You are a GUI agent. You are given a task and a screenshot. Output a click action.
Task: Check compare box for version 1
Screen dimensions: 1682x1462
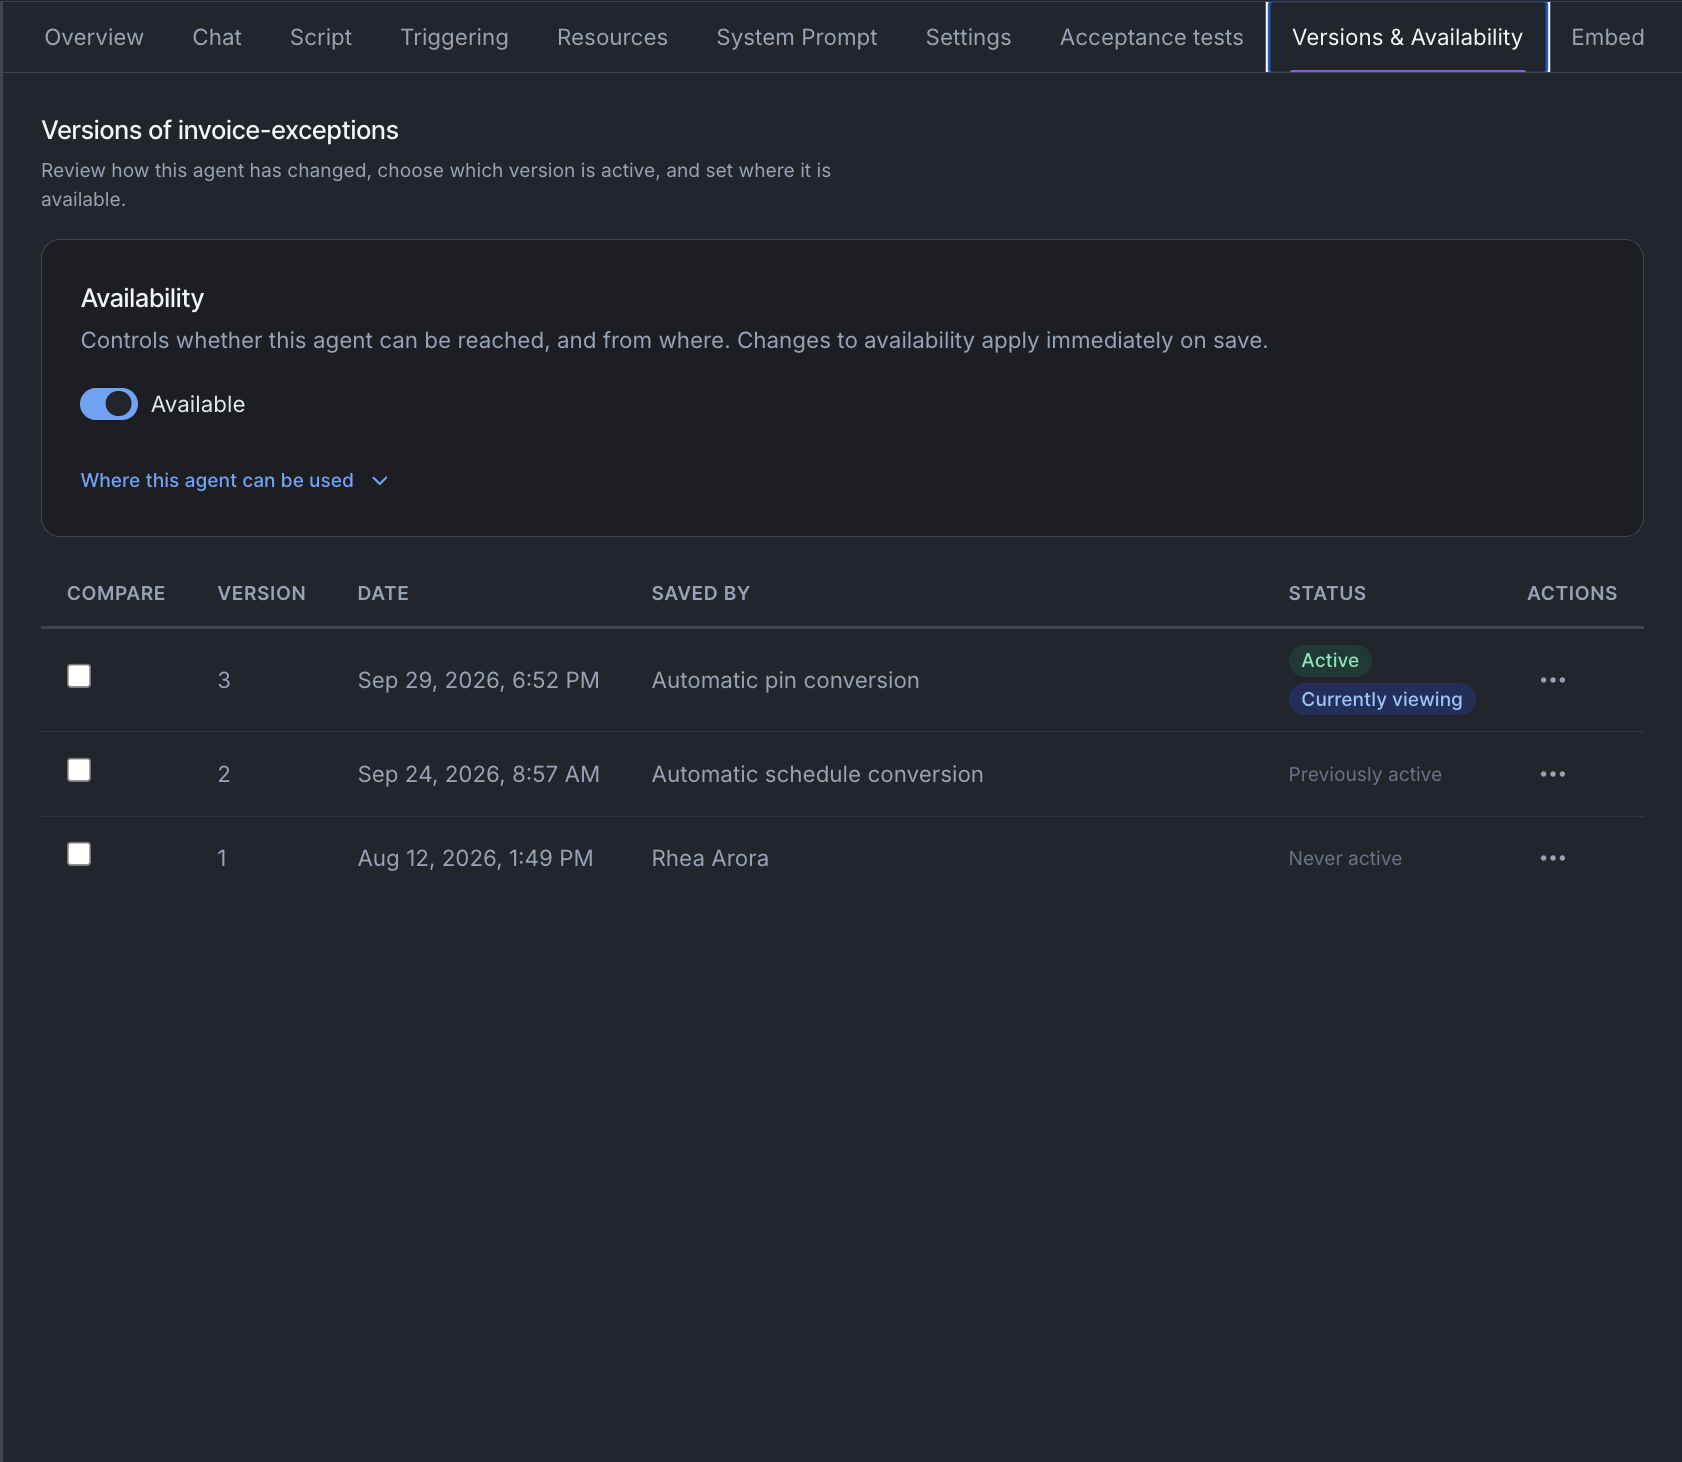point(79,854)
